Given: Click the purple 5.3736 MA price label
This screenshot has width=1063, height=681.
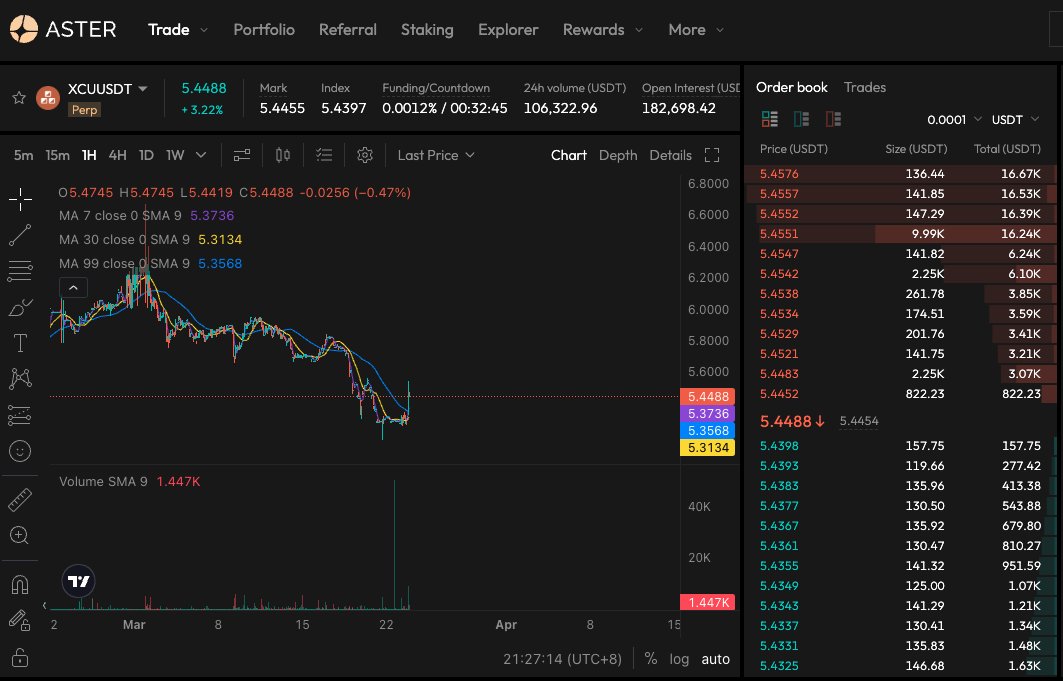Looking at the screenshot, I should [708, 413].
